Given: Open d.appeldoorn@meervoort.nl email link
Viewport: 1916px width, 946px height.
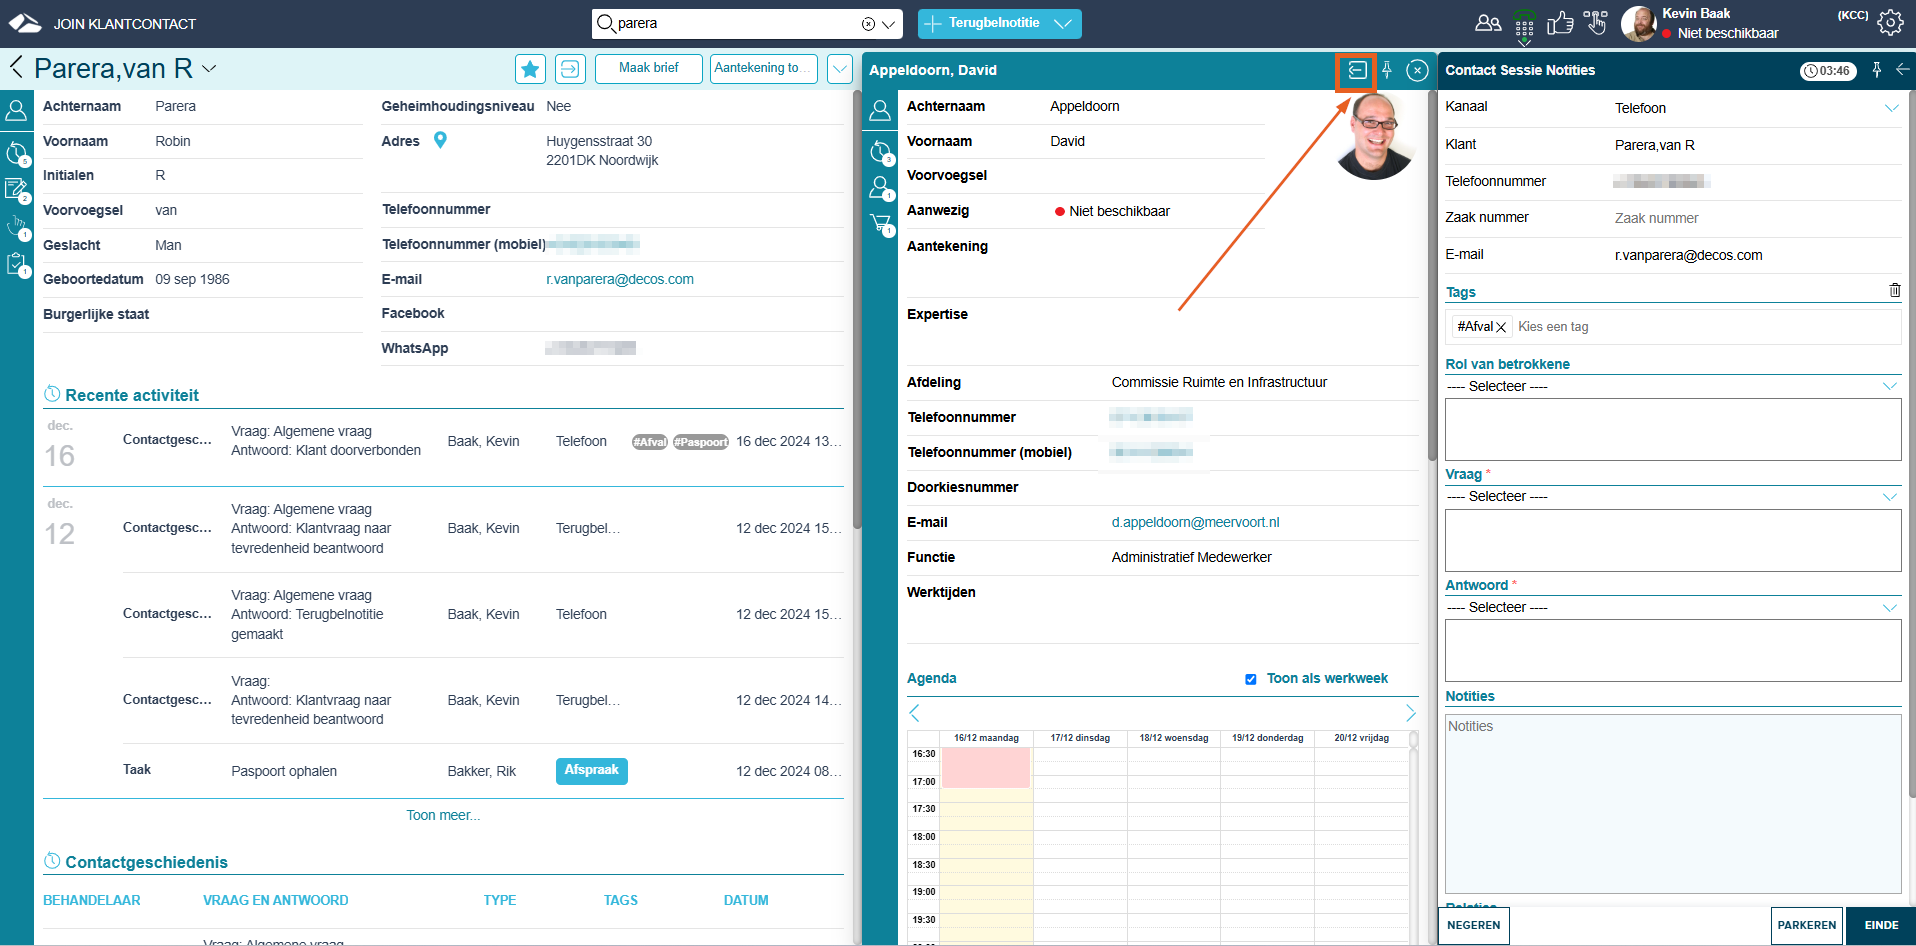Looking at the screenshot, I should [1195, 522].
